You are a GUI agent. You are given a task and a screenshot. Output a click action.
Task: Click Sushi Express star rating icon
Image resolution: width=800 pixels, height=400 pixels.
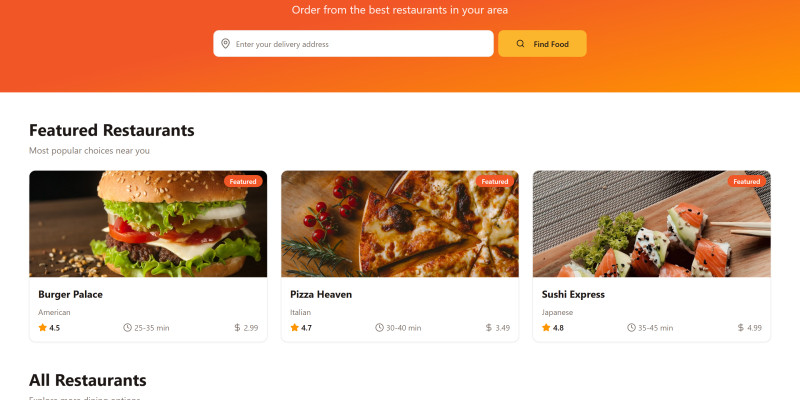[547, 328]
